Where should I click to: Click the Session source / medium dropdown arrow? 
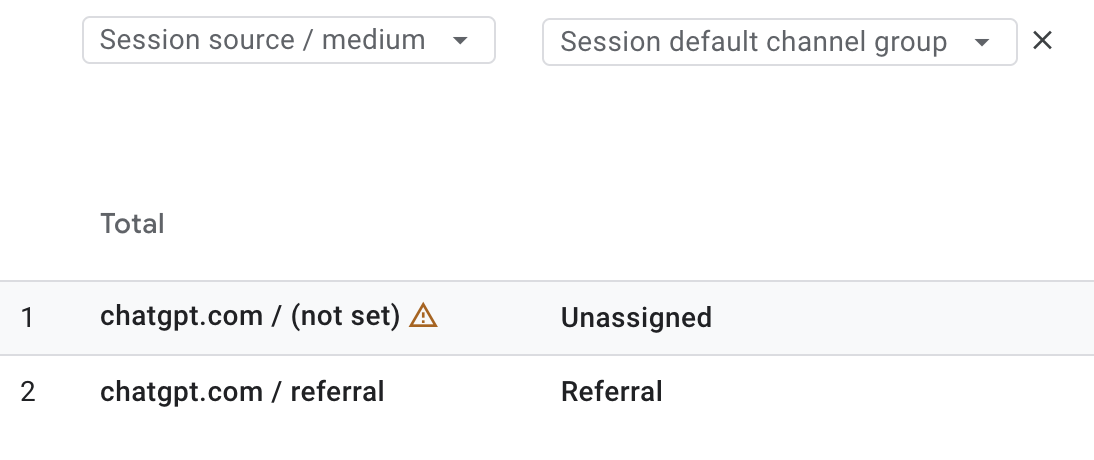tap(460, 41)
